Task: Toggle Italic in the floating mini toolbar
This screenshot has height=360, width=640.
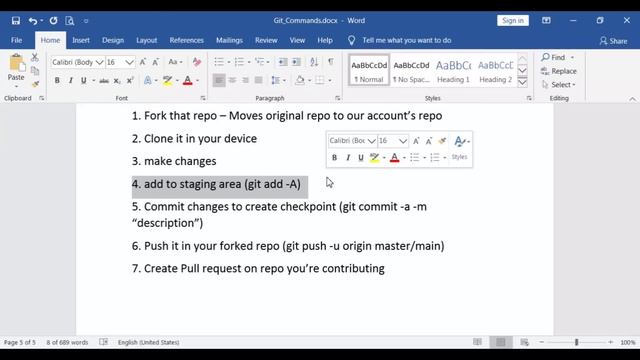Action: pos(348,158)
